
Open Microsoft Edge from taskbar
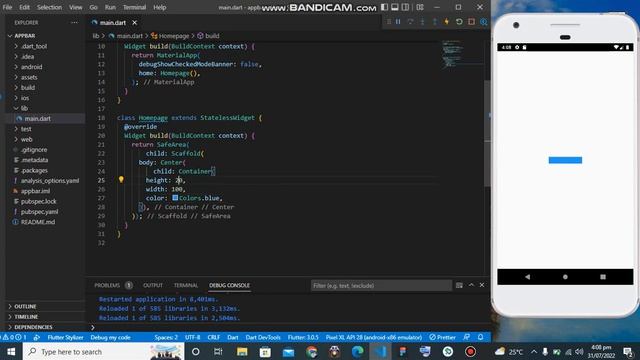coord(358,351)
